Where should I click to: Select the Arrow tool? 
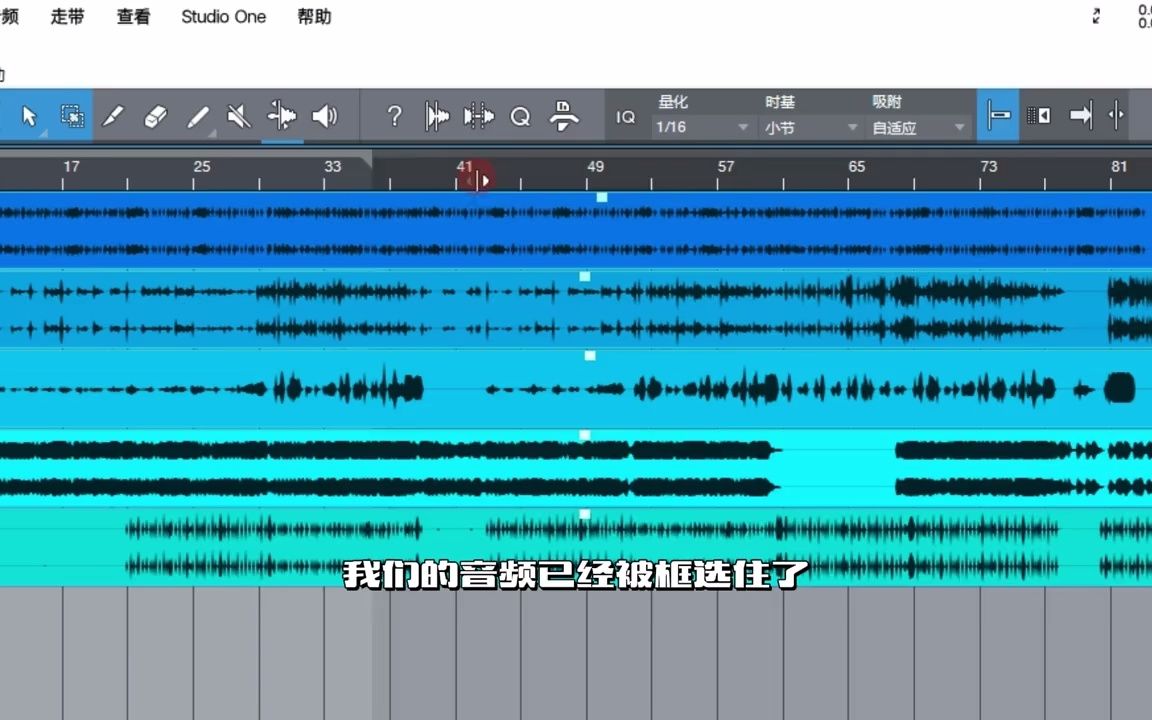tap(29, 116)
